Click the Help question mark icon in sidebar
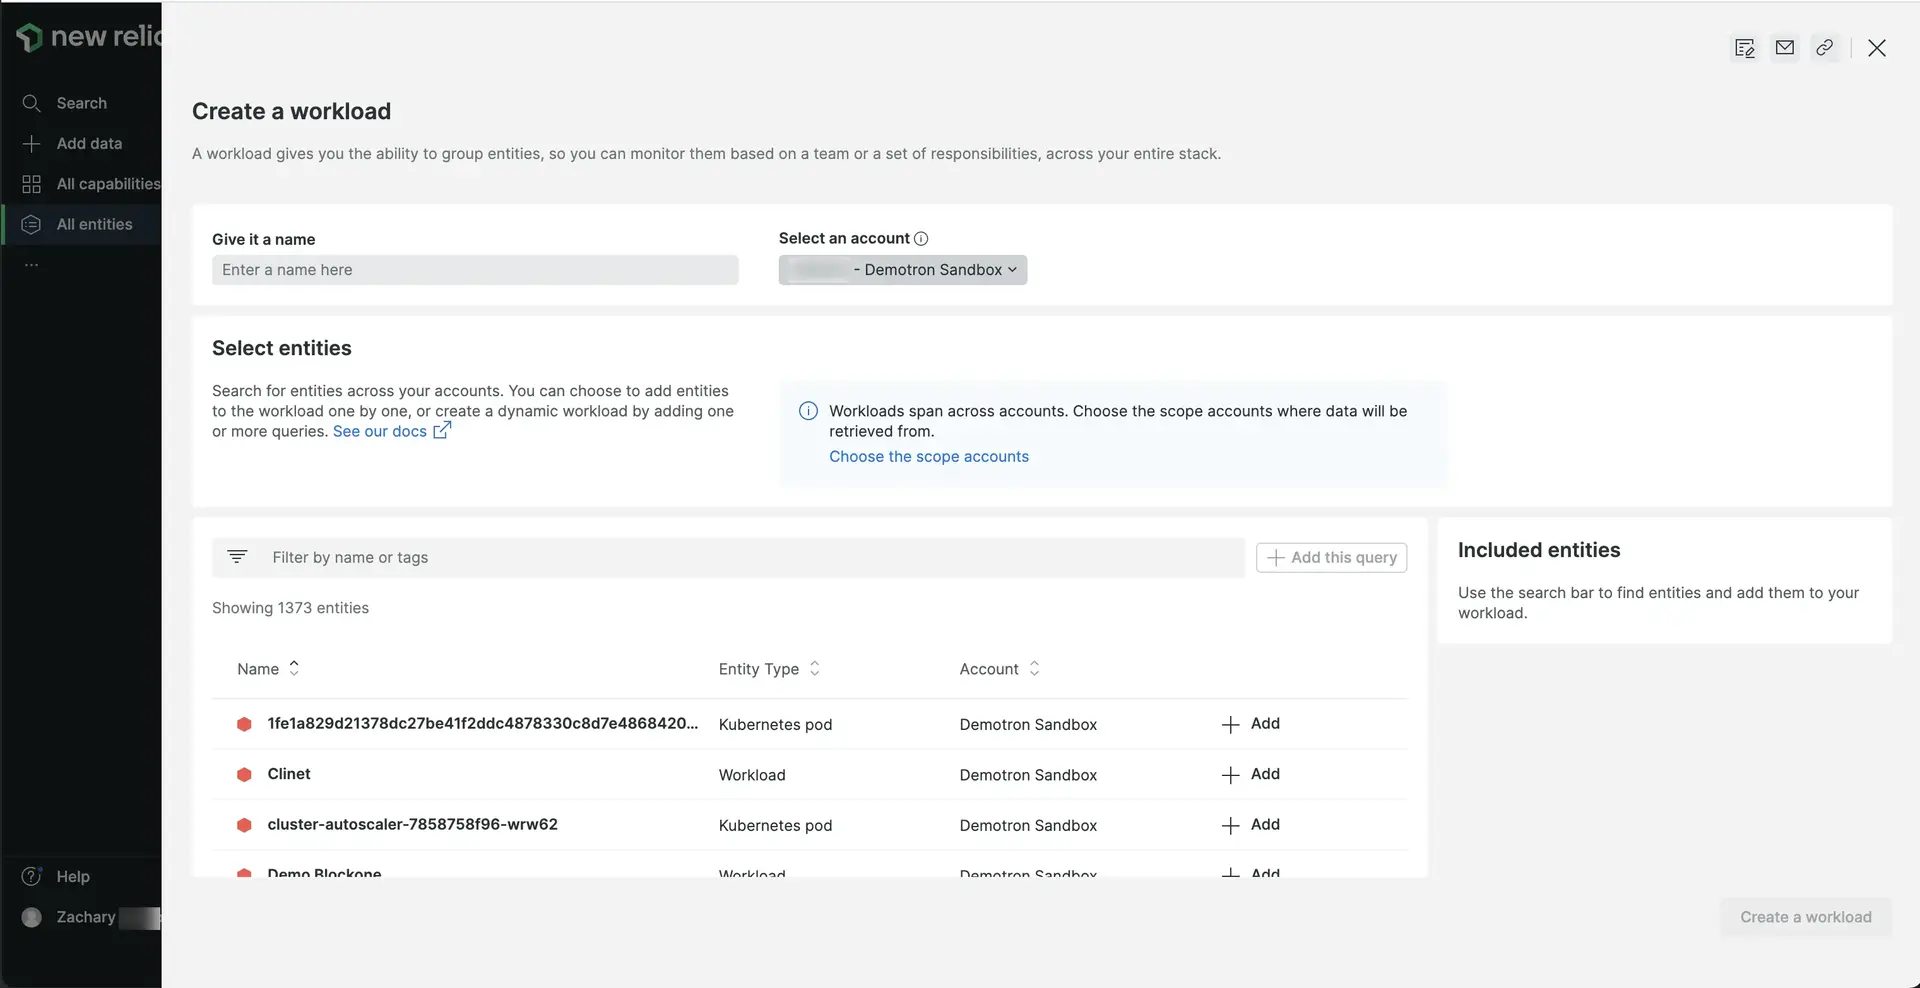This screenshot has height=988, width=1920. (x=32, y=877)
